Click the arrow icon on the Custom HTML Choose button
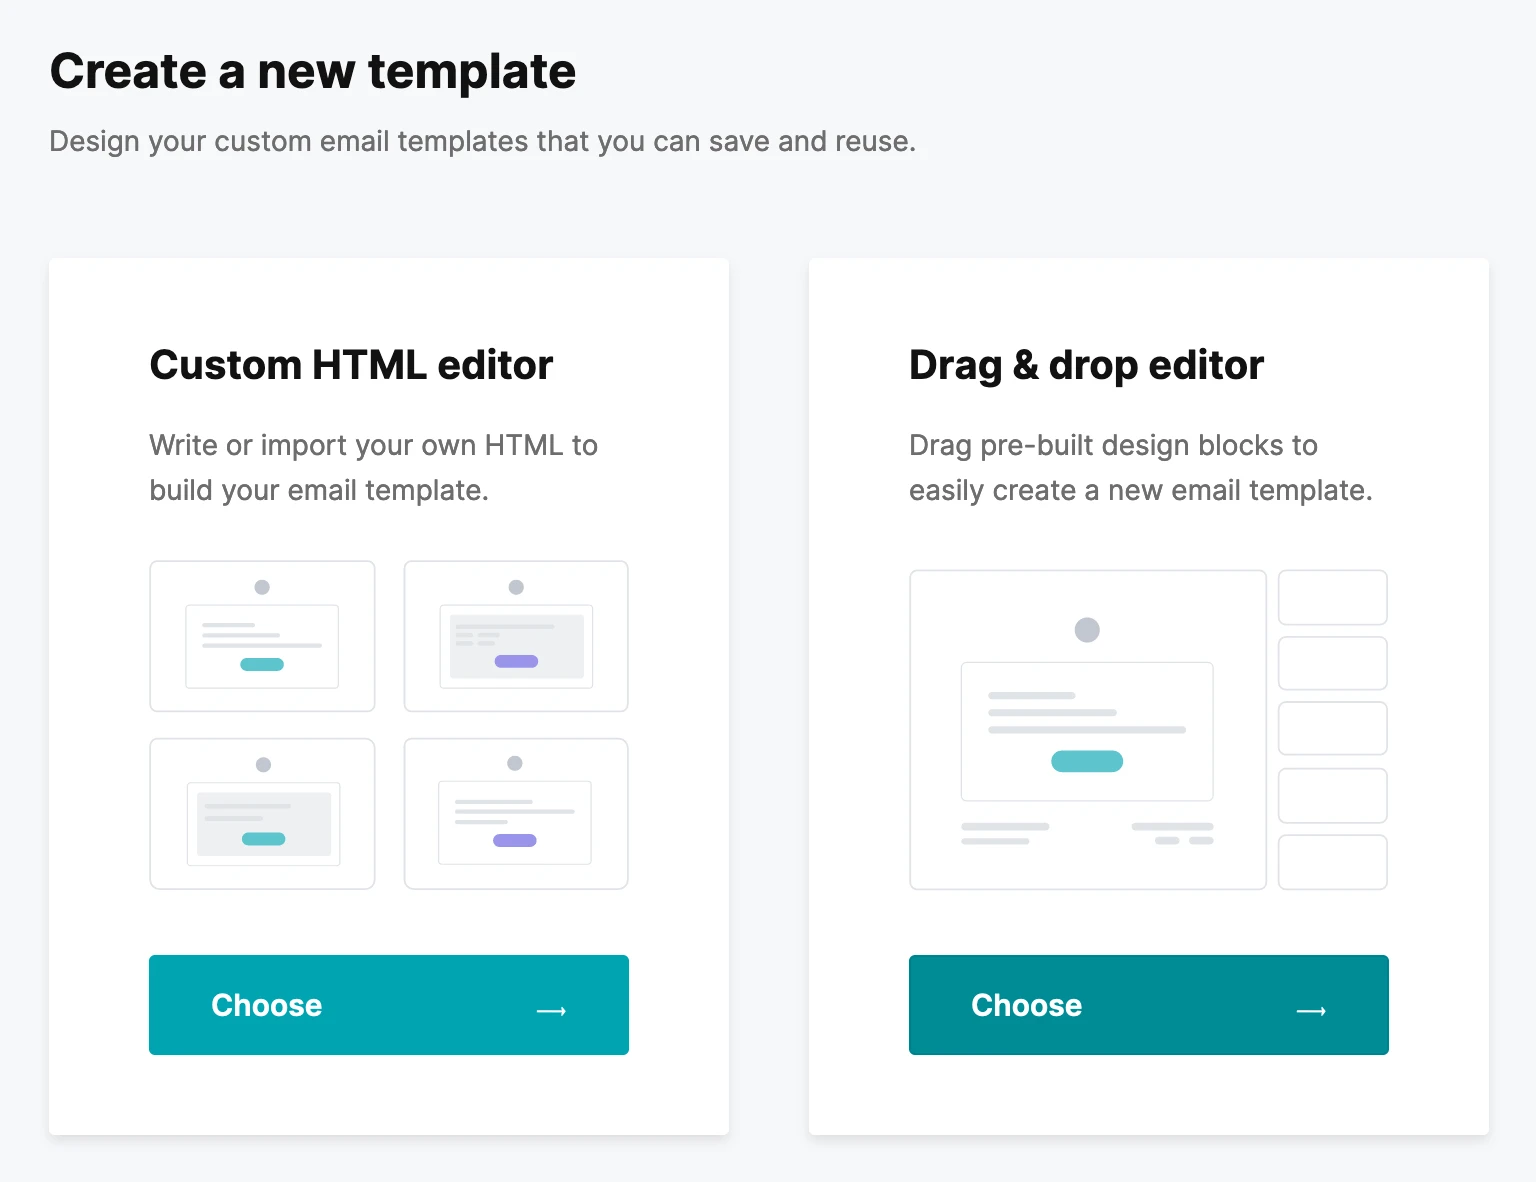1536x1182 pixels. pyautogui.click(x=551, y=1011)
